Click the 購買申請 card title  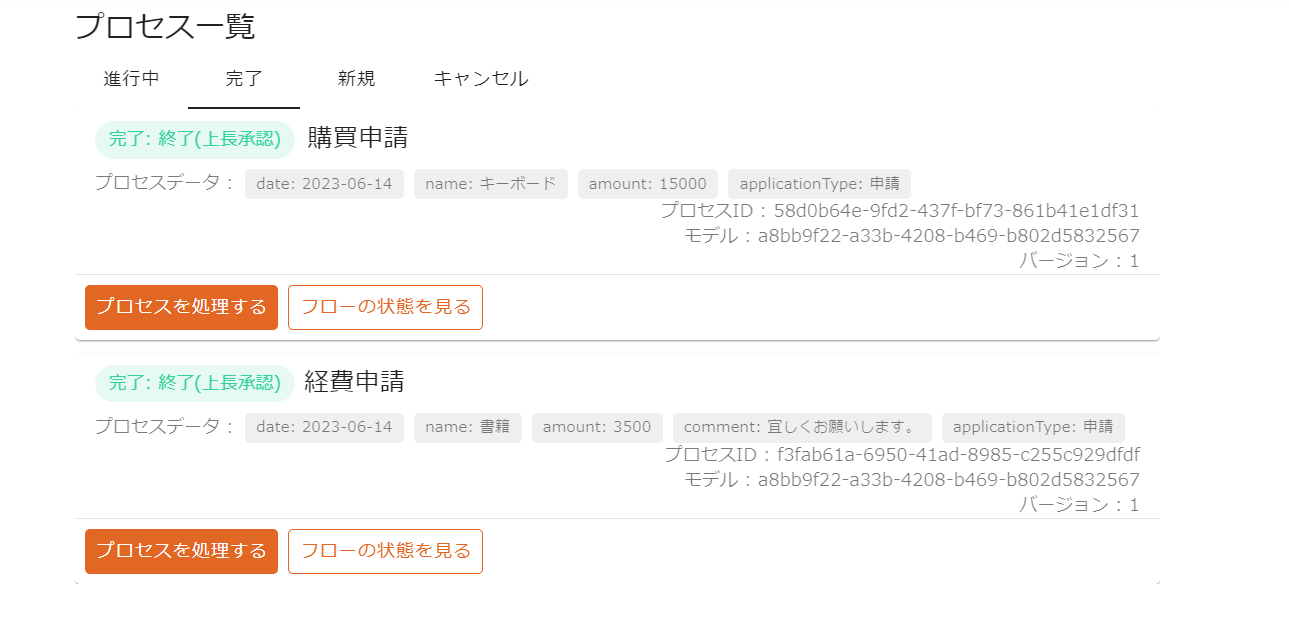point(357,138)
